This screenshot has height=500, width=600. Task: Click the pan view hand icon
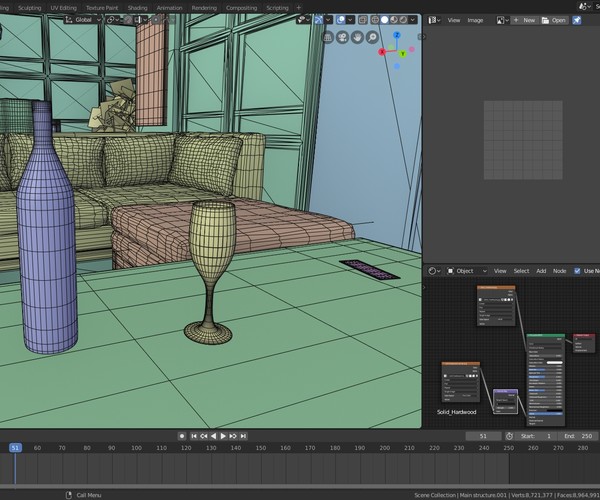click(x=357, y=37)
